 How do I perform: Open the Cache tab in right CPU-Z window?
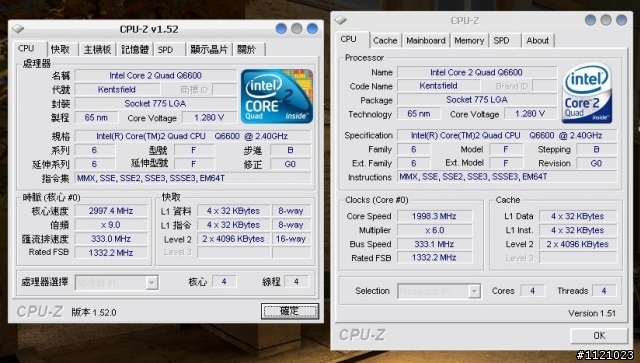(x=385, y=40)
